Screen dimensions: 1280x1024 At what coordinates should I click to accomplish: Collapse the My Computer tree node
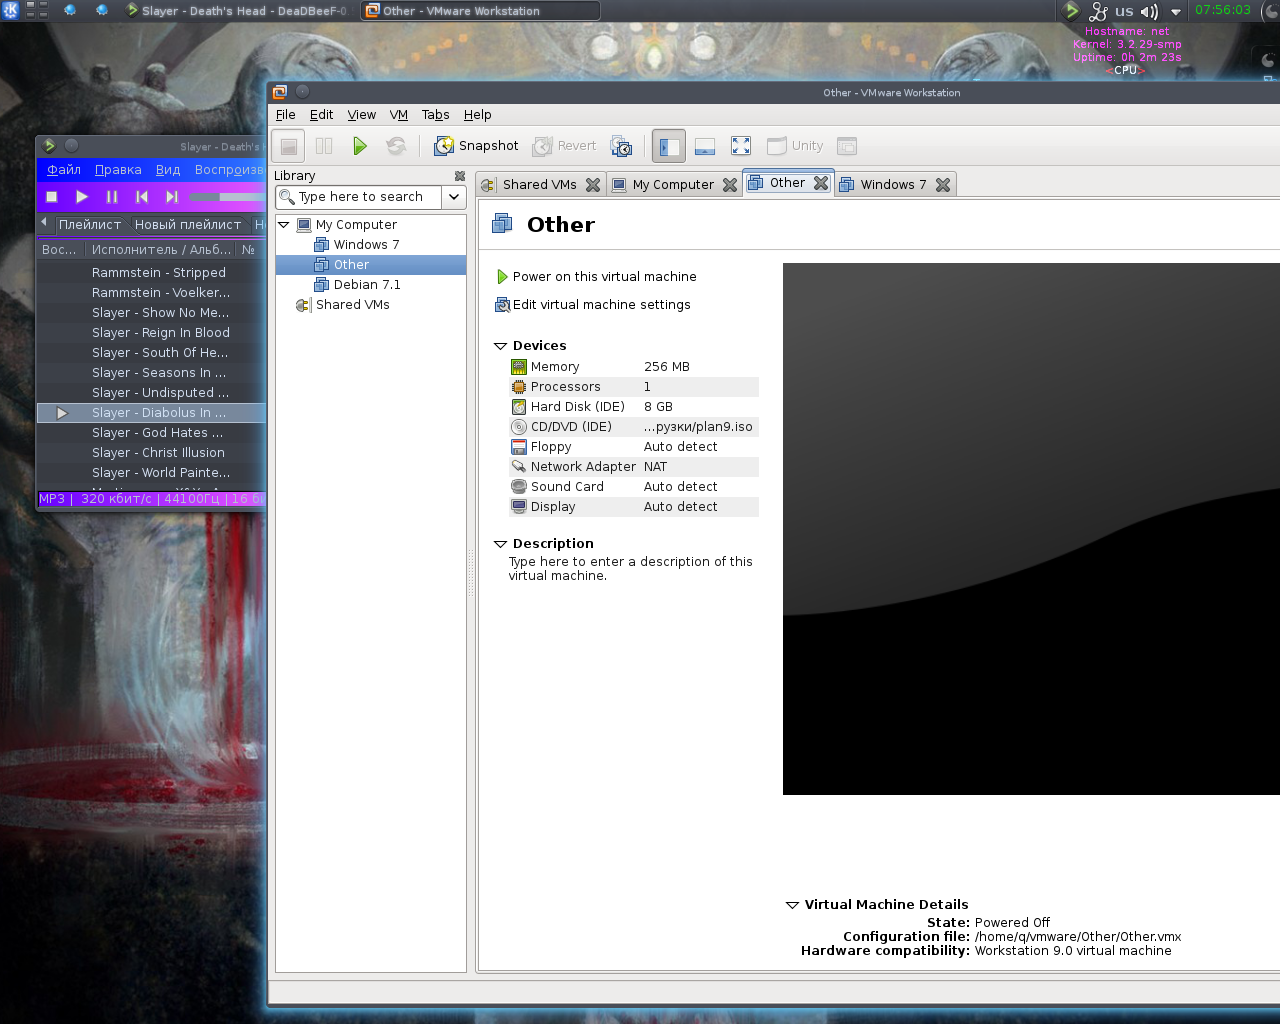coord(284,225)
